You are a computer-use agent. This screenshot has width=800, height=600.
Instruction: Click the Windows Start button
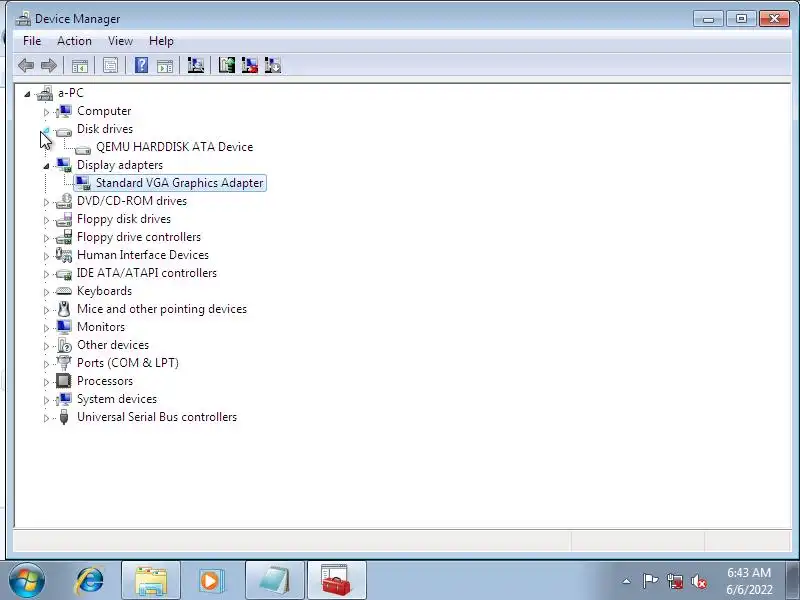tap(27, 581)
